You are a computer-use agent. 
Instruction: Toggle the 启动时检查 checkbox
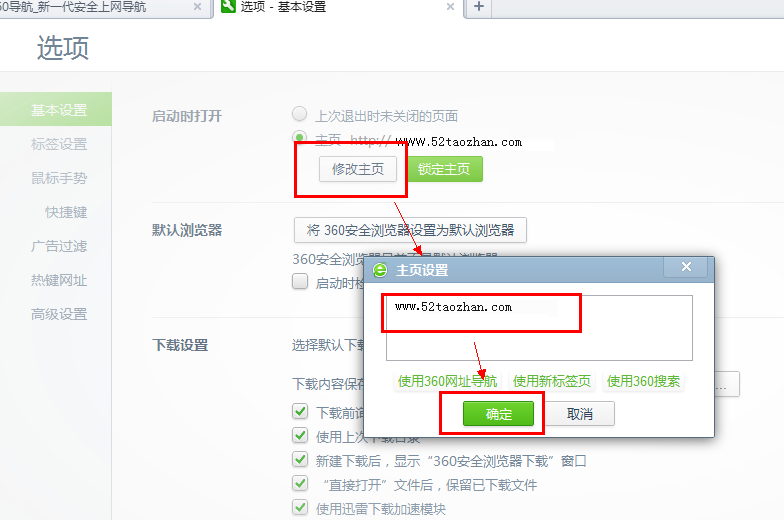tap(300, 281)
